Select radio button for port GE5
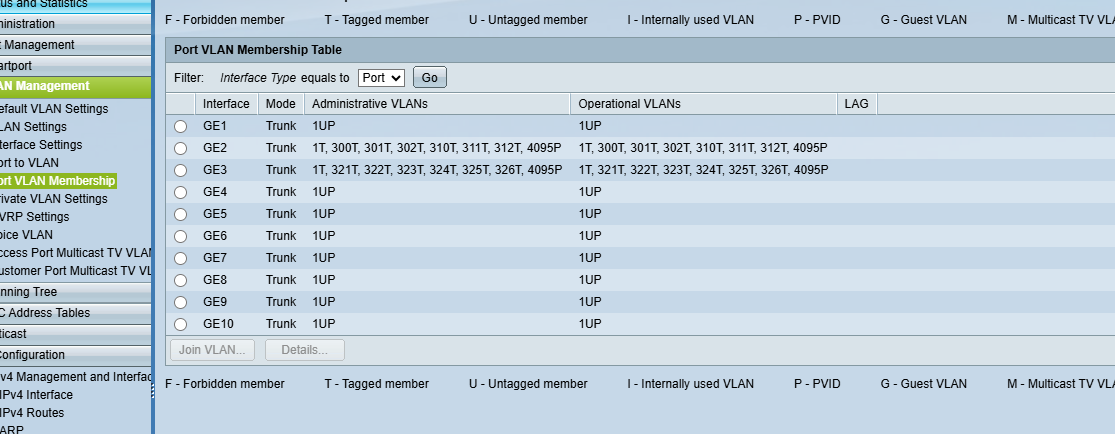This screenshot has width=1115, height=434. click(x=180, y=214)
